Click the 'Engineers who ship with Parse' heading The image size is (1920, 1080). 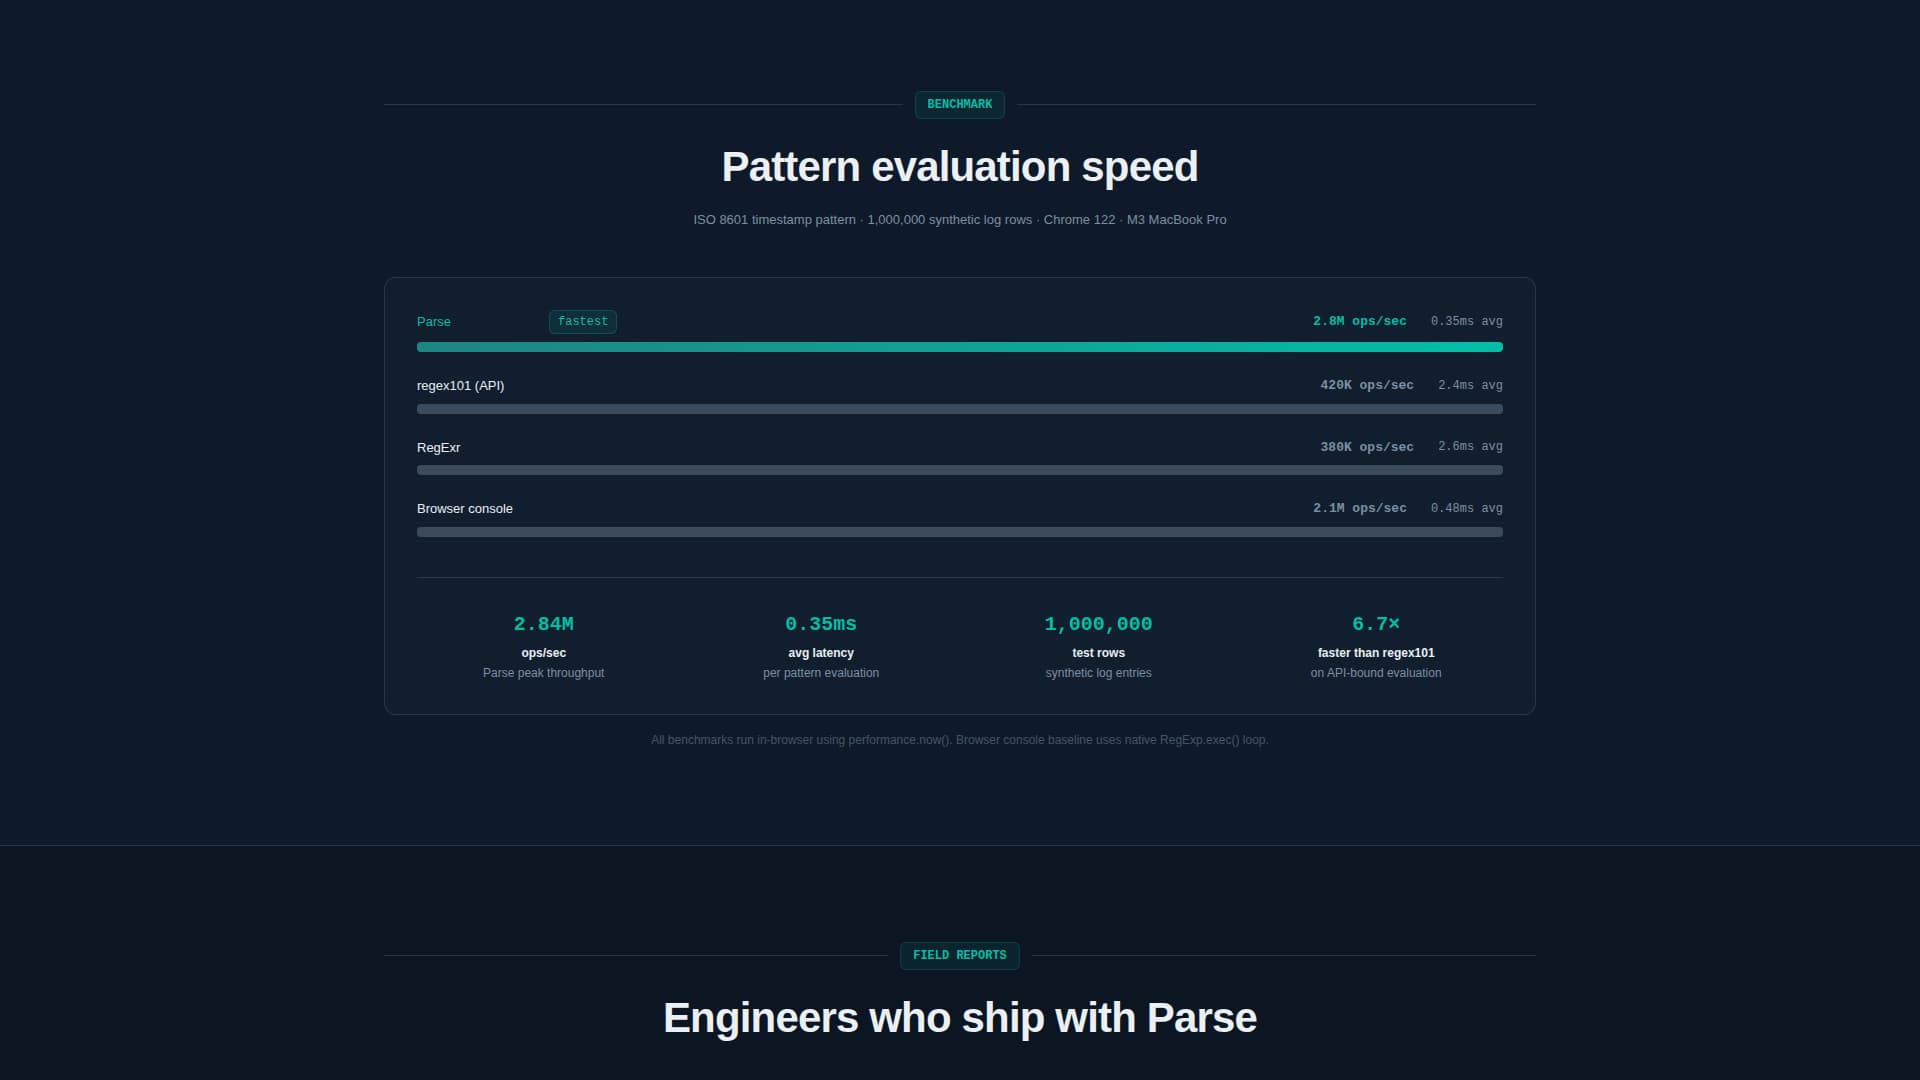click(959, 1018)
